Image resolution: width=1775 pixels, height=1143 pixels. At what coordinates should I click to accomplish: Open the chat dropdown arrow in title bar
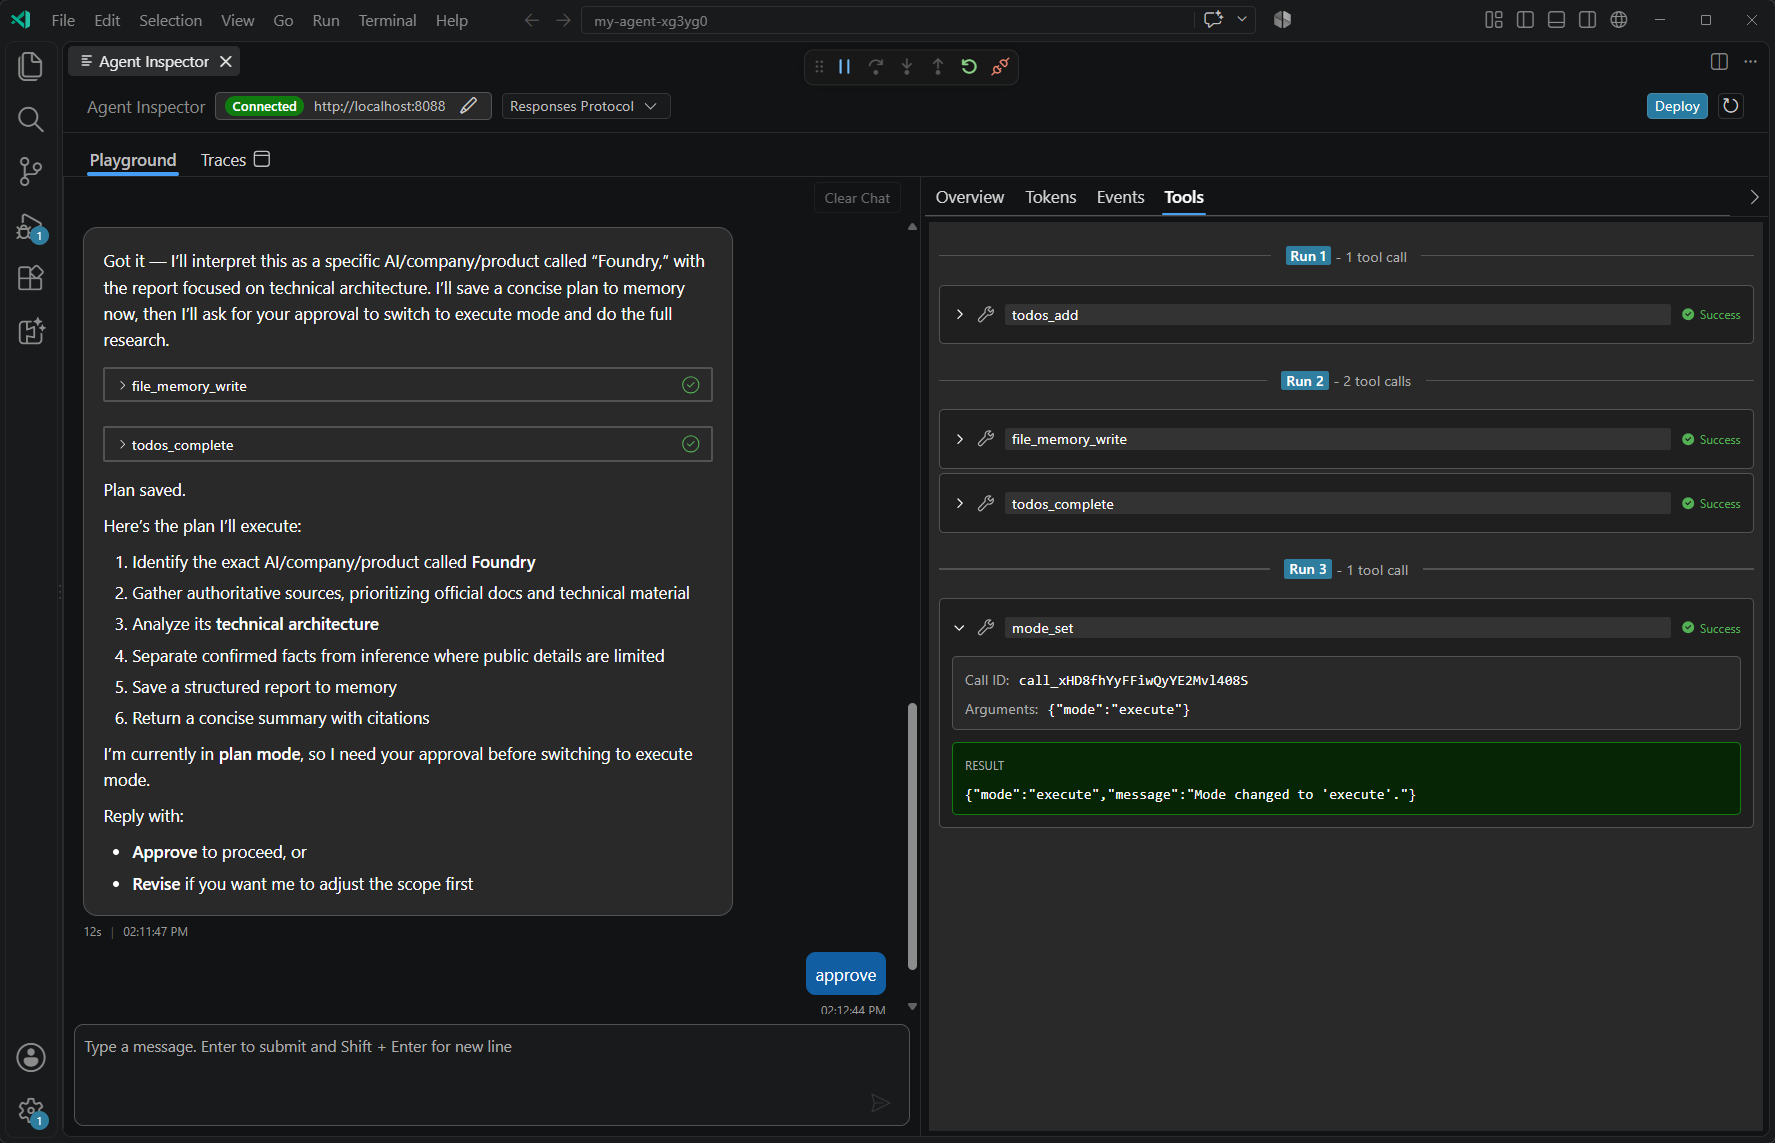click(x=1241, y=19)
